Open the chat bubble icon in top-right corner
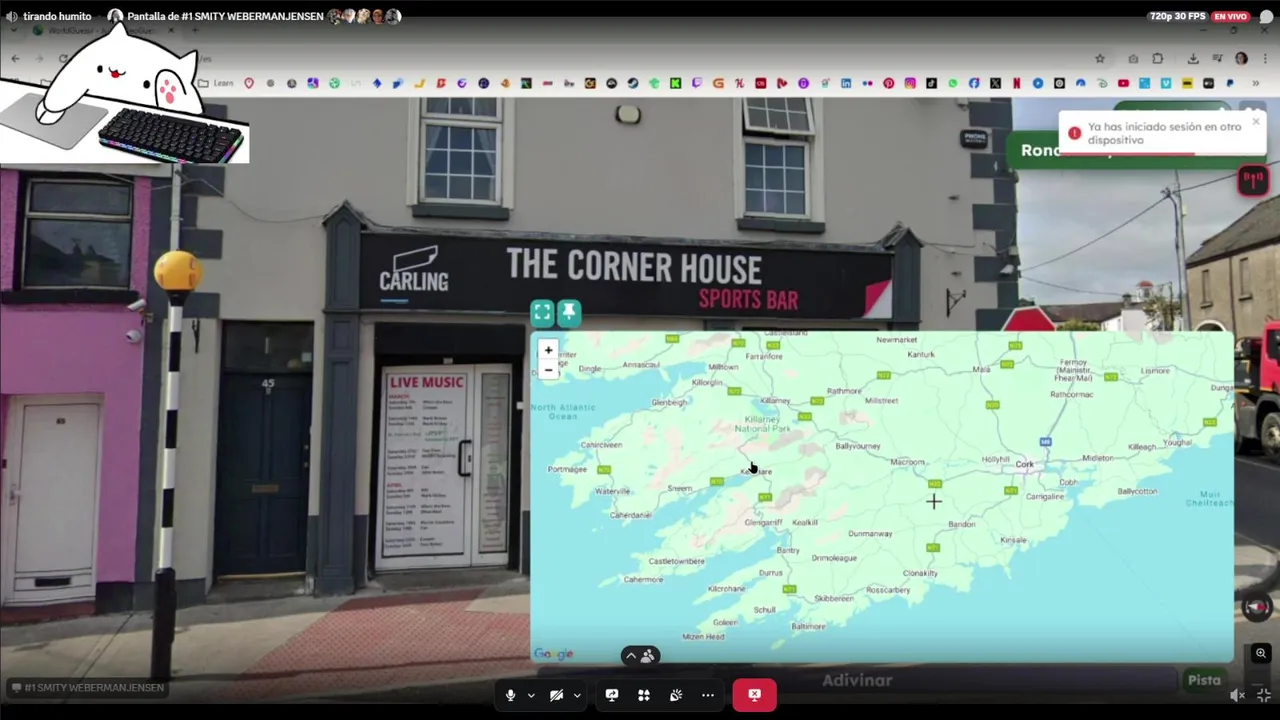The height and width of the screenshot is (720, 1280). (1266, 16)
